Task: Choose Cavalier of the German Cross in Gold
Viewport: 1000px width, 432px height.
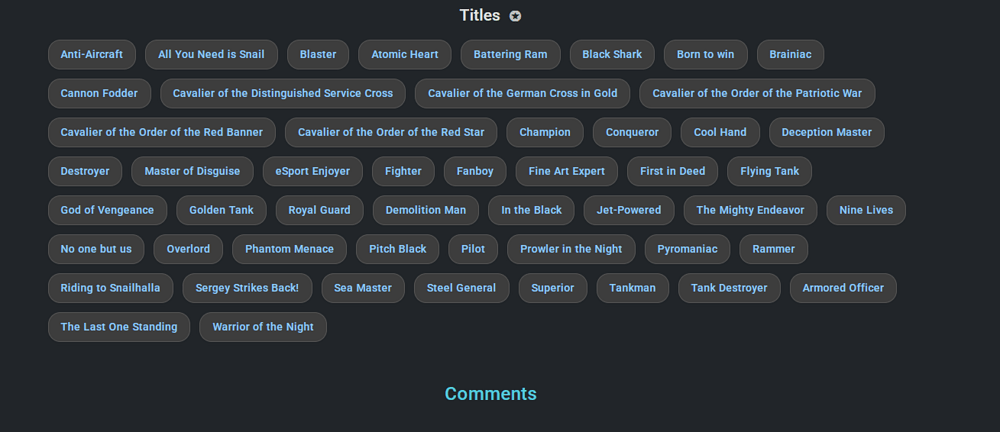Action: click(x=522, y=93)
